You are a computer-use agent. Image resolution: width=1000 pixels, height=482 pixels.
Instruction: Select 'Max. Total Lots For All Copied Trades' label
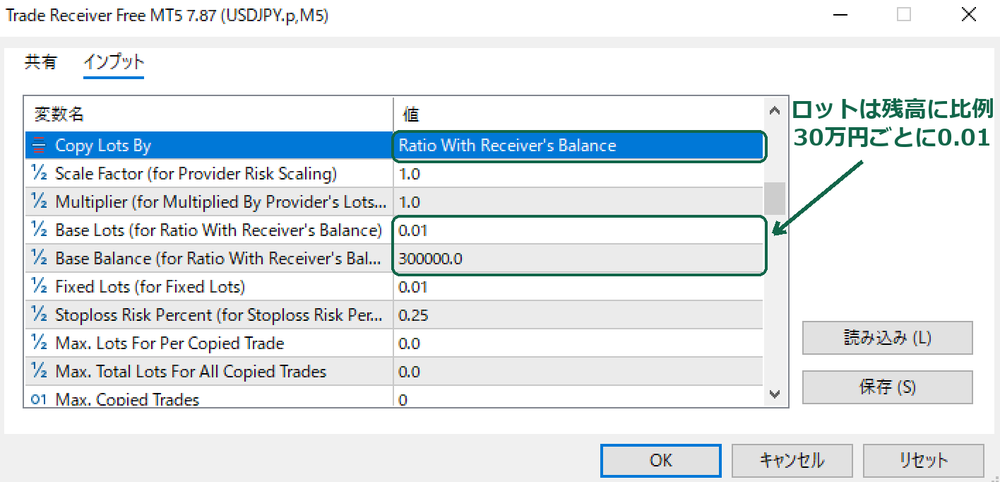pyautogui.click(x=191, y=371)
